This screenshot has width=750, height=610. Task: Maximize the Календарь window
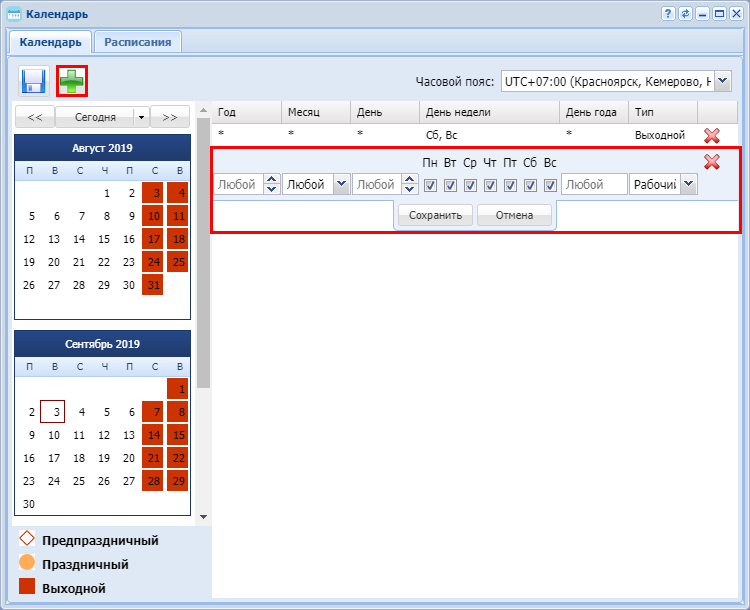click(x=719, y=14)
